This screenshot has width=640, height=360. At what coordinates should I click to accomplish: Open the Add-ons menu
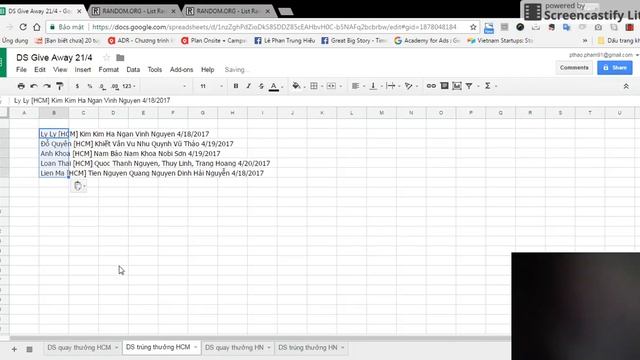182,70
